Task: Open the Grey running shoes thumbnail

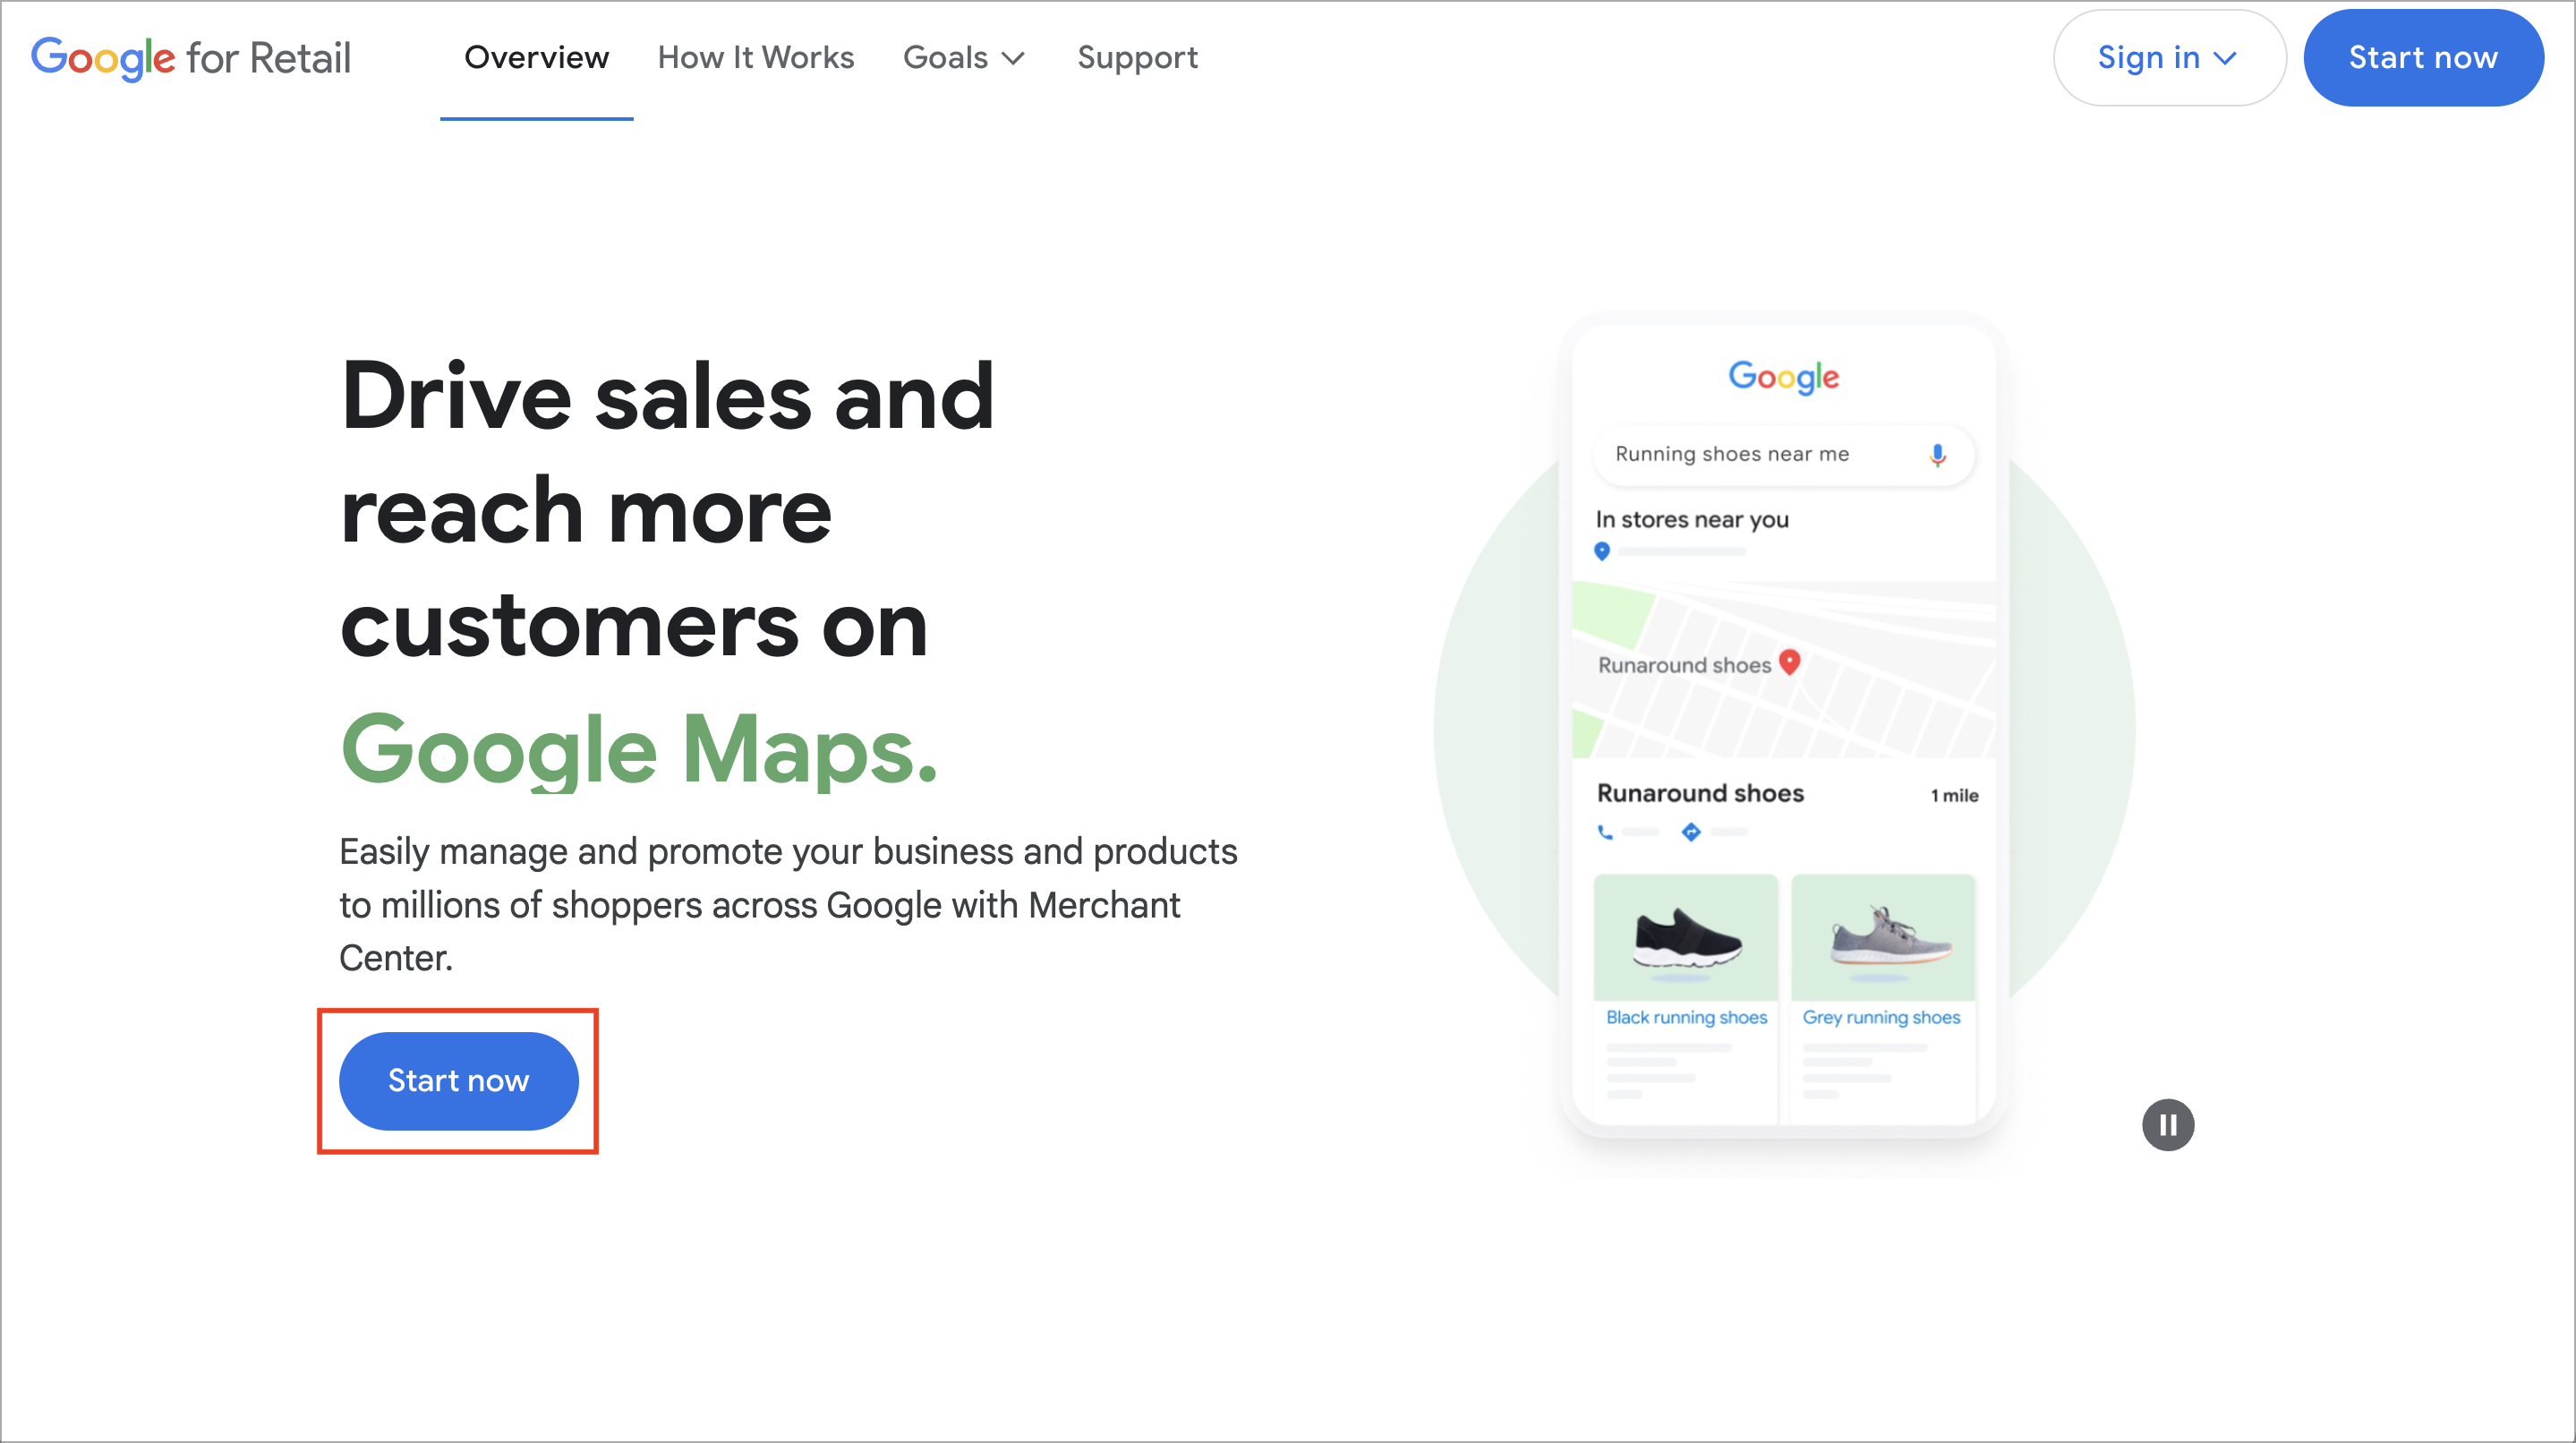Action: coord(1883,937)
